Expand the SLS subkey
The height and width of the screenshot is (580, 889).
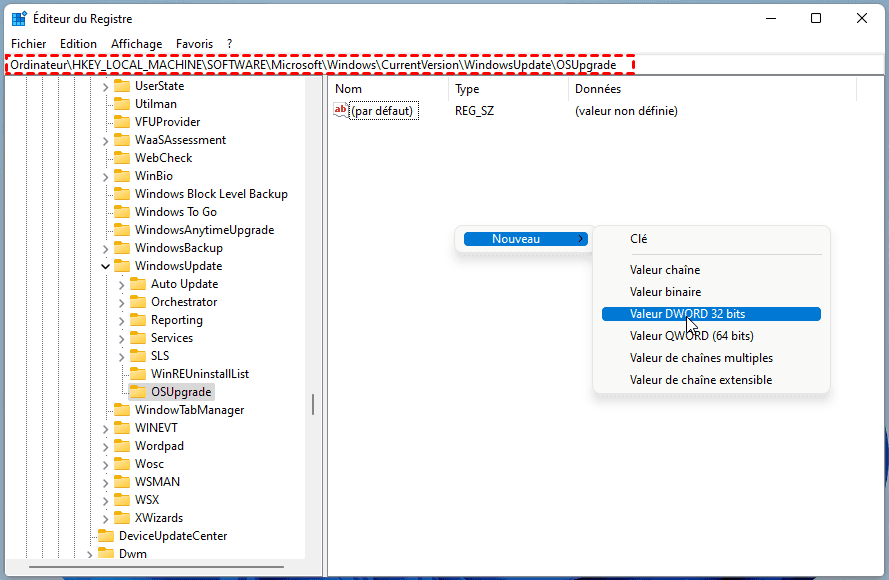point(121,357)
